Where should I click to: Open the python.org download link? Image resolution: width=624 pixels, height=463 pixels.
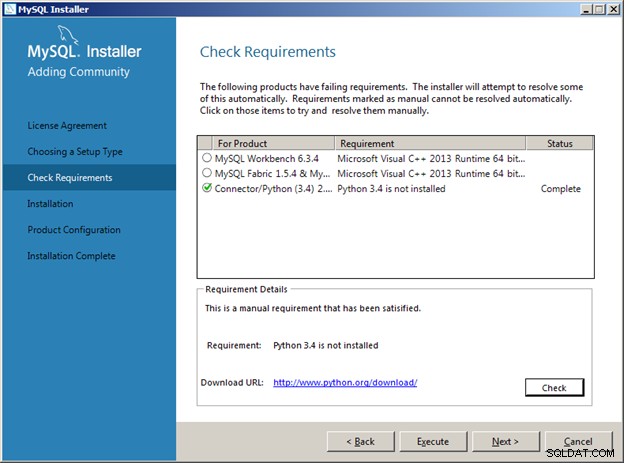[345, 383]
